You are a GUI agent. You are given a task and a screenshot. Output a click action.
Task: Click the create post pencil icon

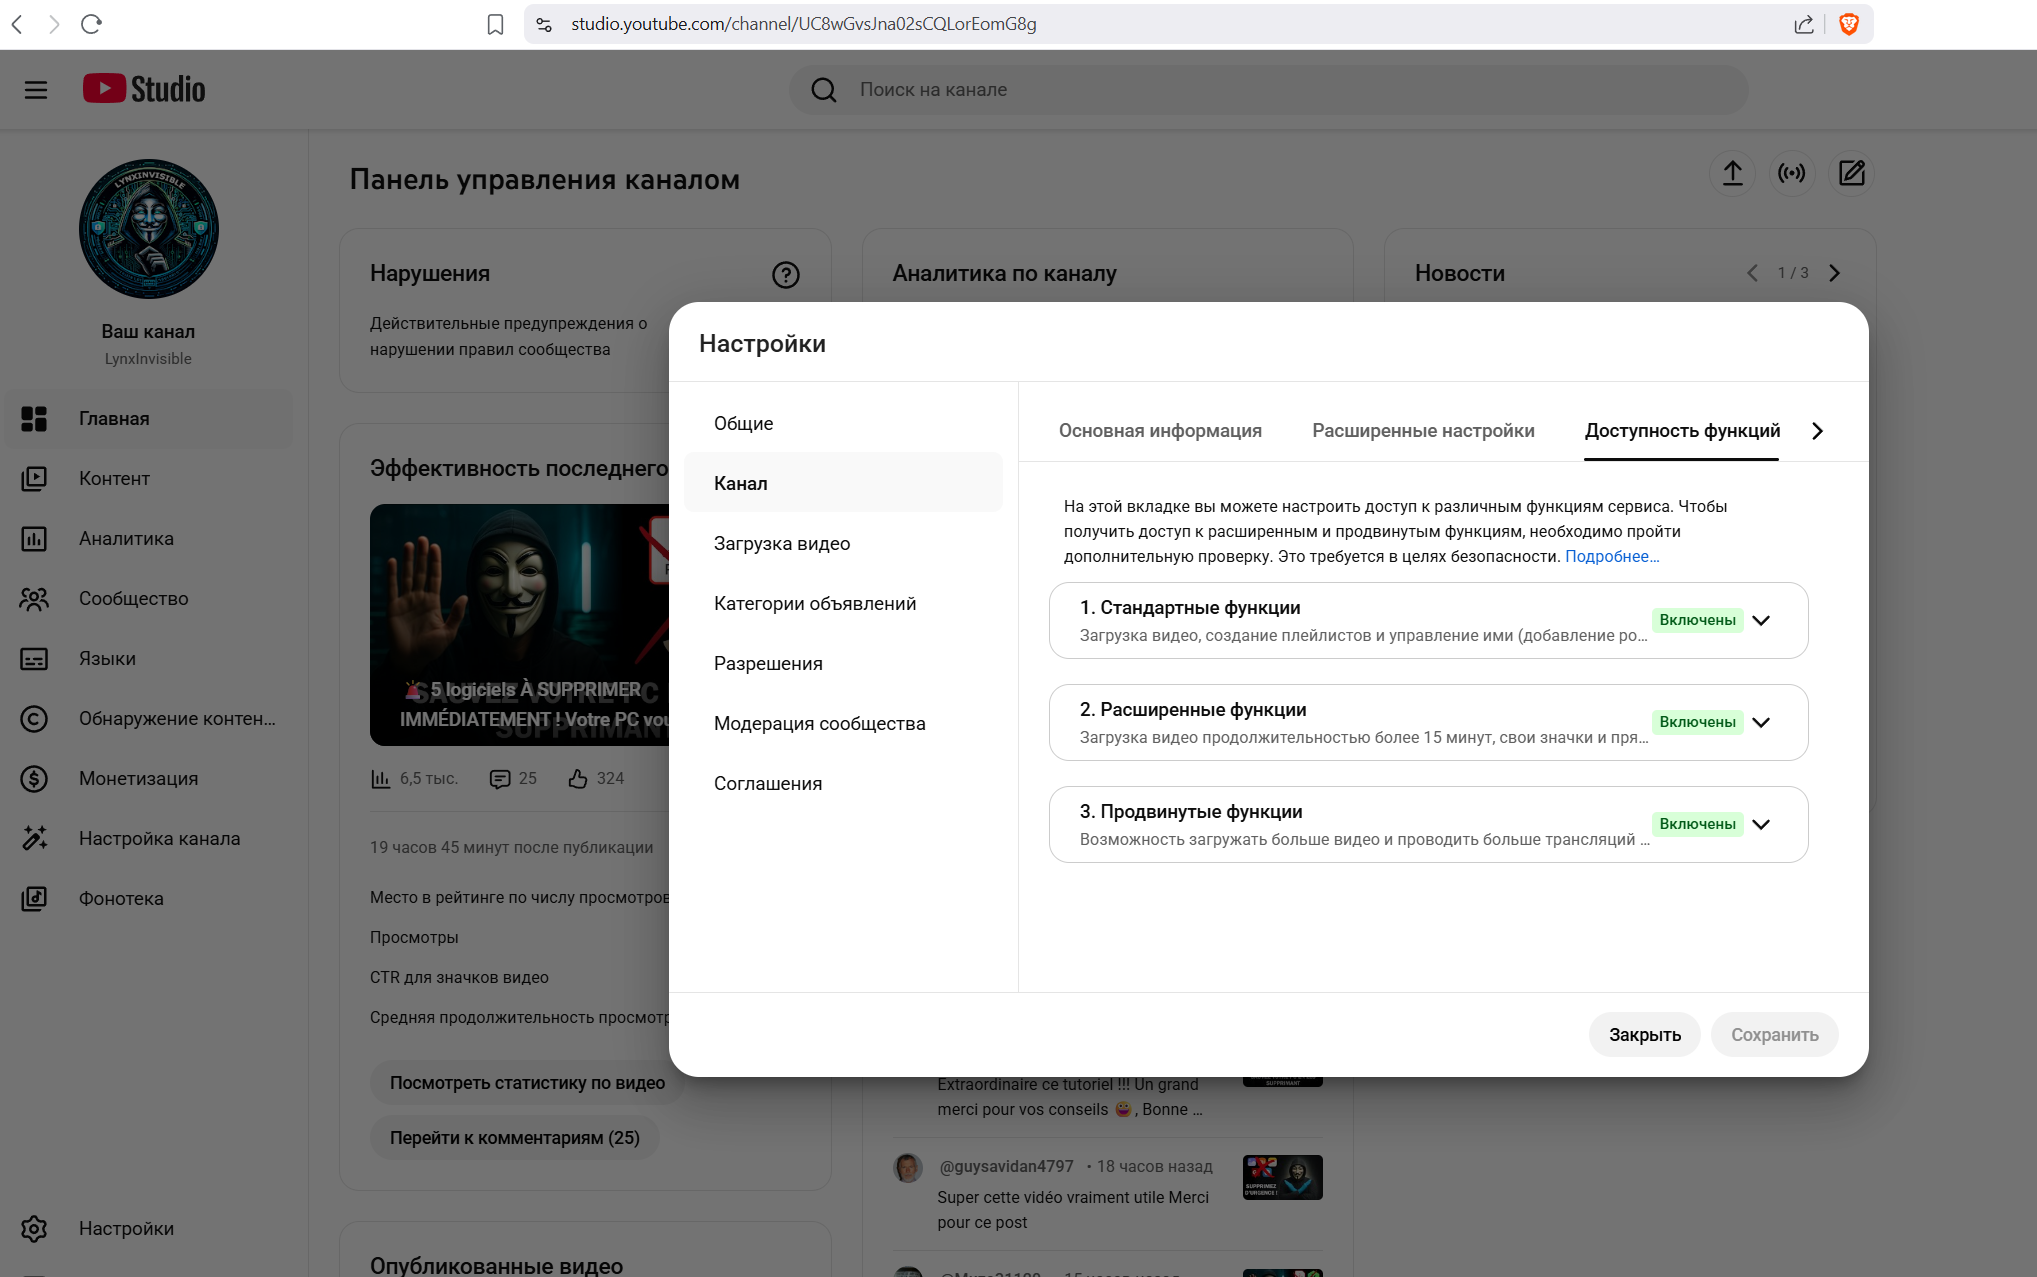pyautogui.click(x=1851, y=173)
